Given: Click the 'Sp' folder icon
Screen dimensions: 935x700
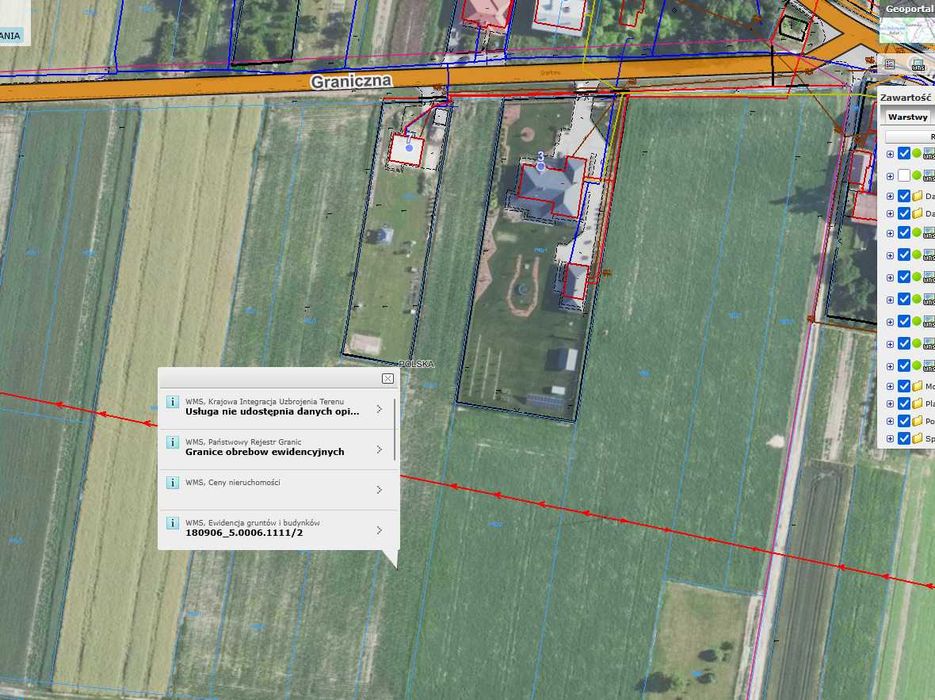Looking at the screenshot, I should tap(917, 438).
